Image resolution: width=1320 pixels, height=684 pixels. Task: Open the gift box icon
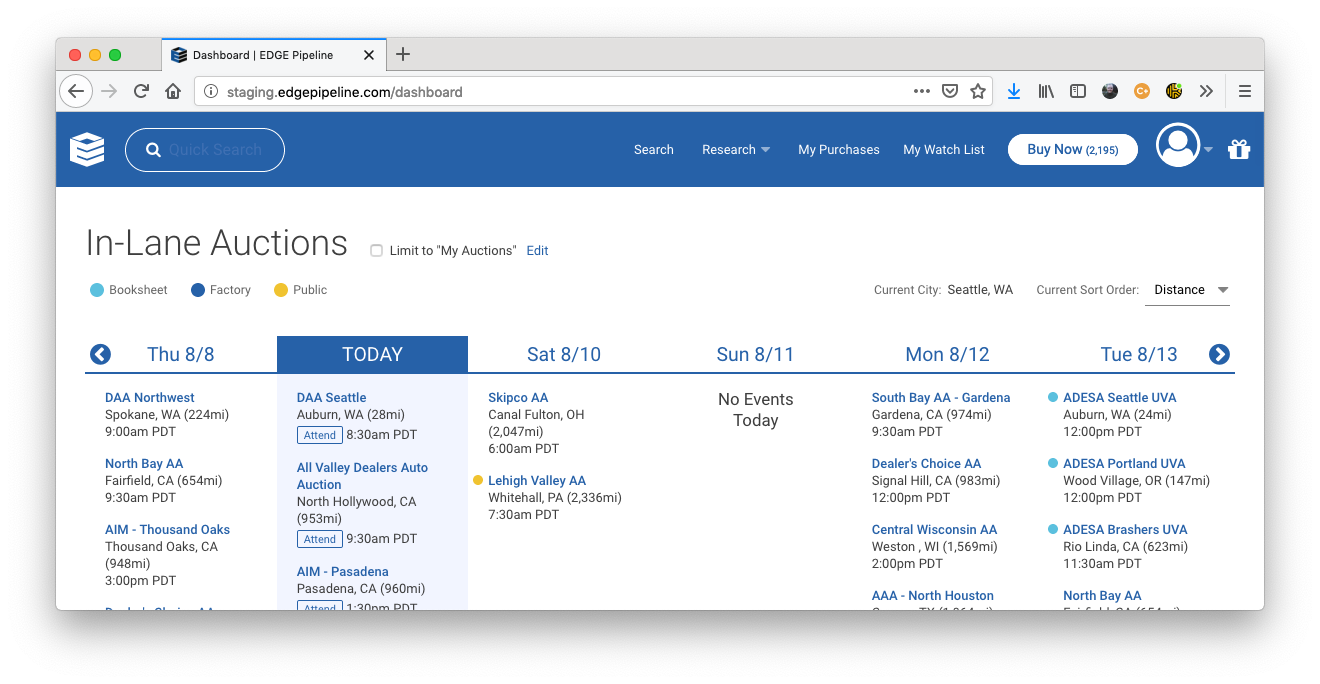pos(1239,150)
